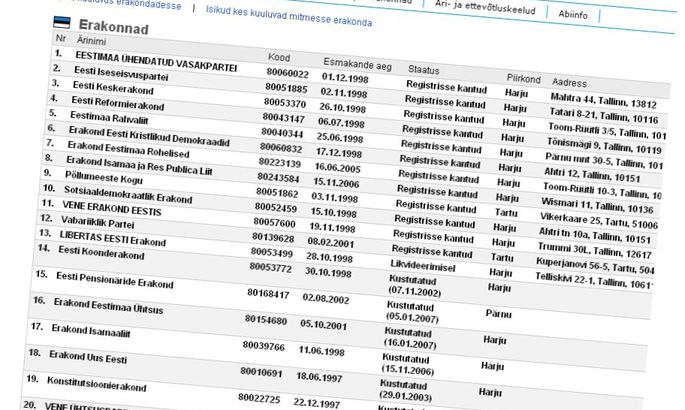The height and width of the screenshot is (410, 685).
Task: Click address Tatari 8-21, Tallinn
Action: pyautogui.click(x=603, y=116)
